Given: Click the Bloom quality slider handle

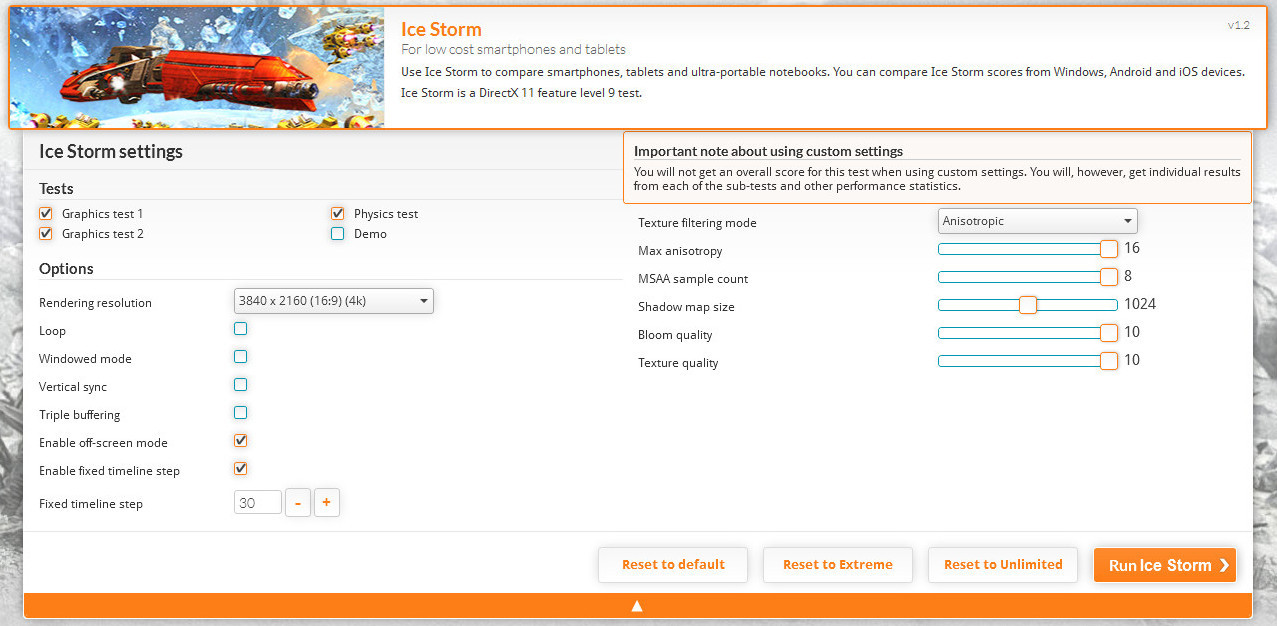Looking at the screenshot, I should point(1108,333).
